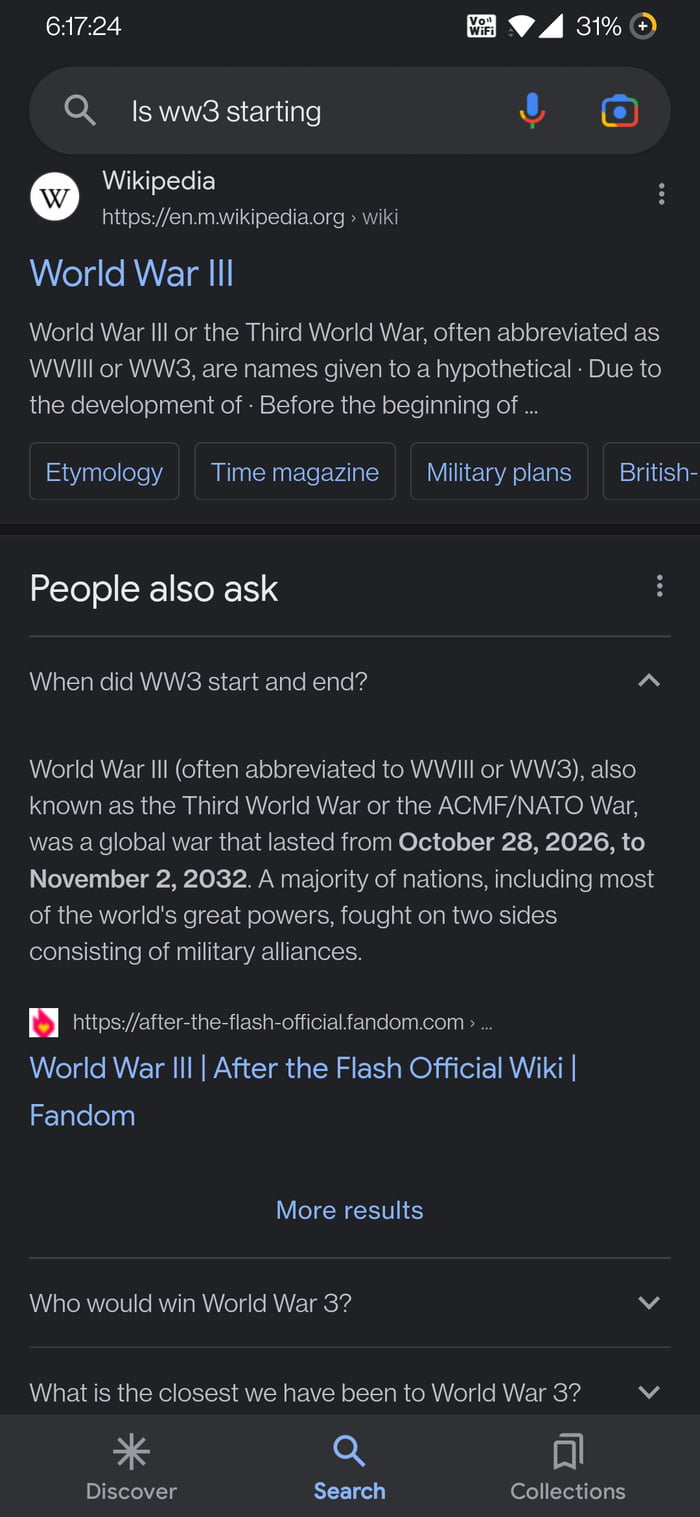This screenshot has height=1517, width=700.
Task: Tap the battery saver icon in status bar
Action: click(643, 26)
